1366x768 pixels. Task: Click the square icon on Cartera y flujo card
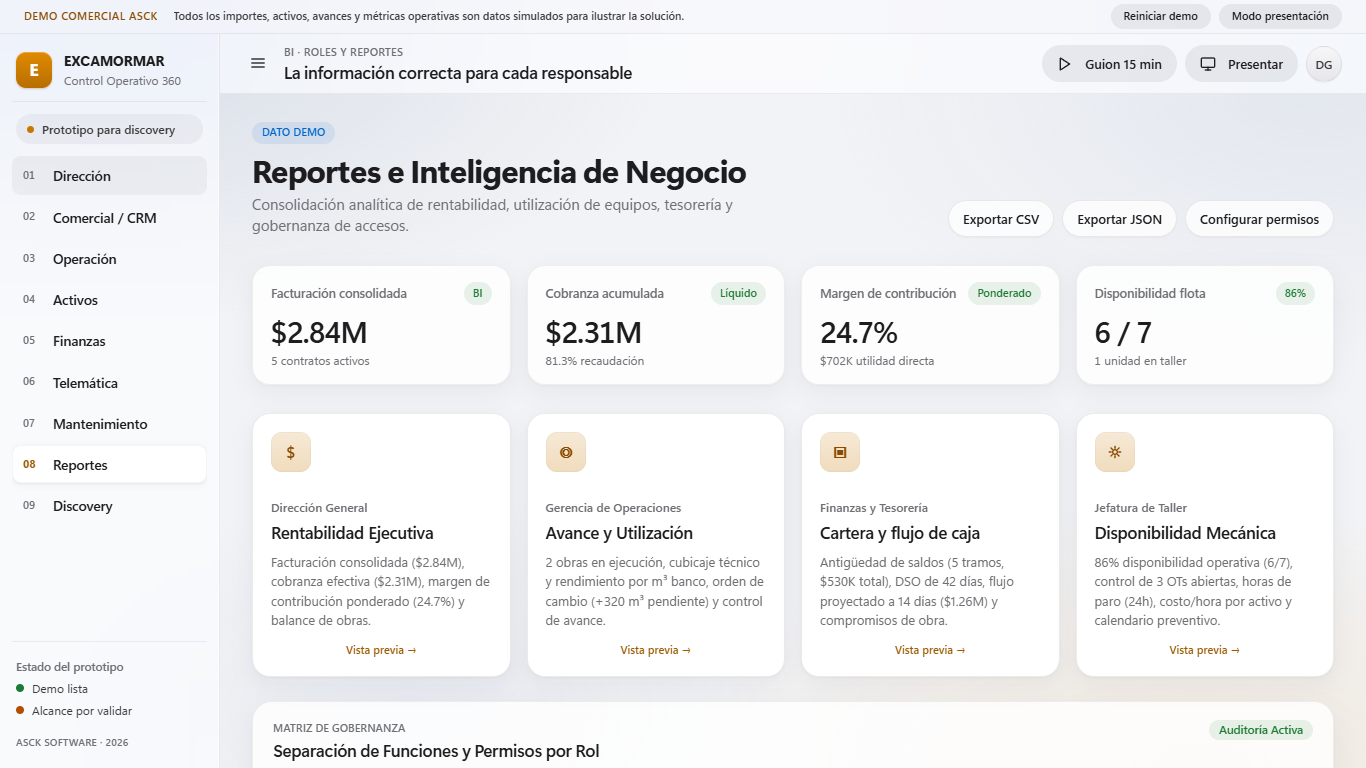click(840, 452)
